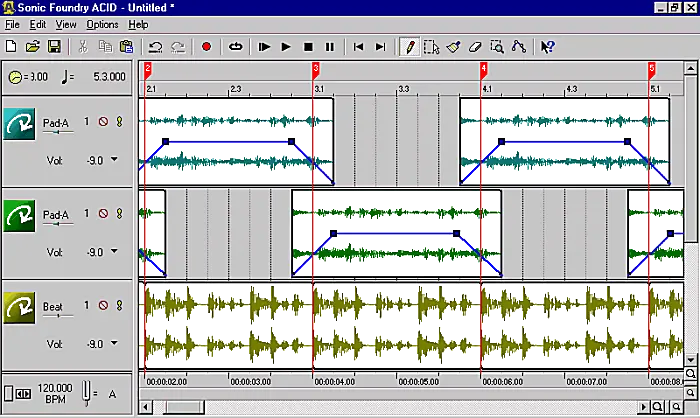Click the second Pad-A track icon
This screenshot has width=700, height=418.
click(19, 216)
